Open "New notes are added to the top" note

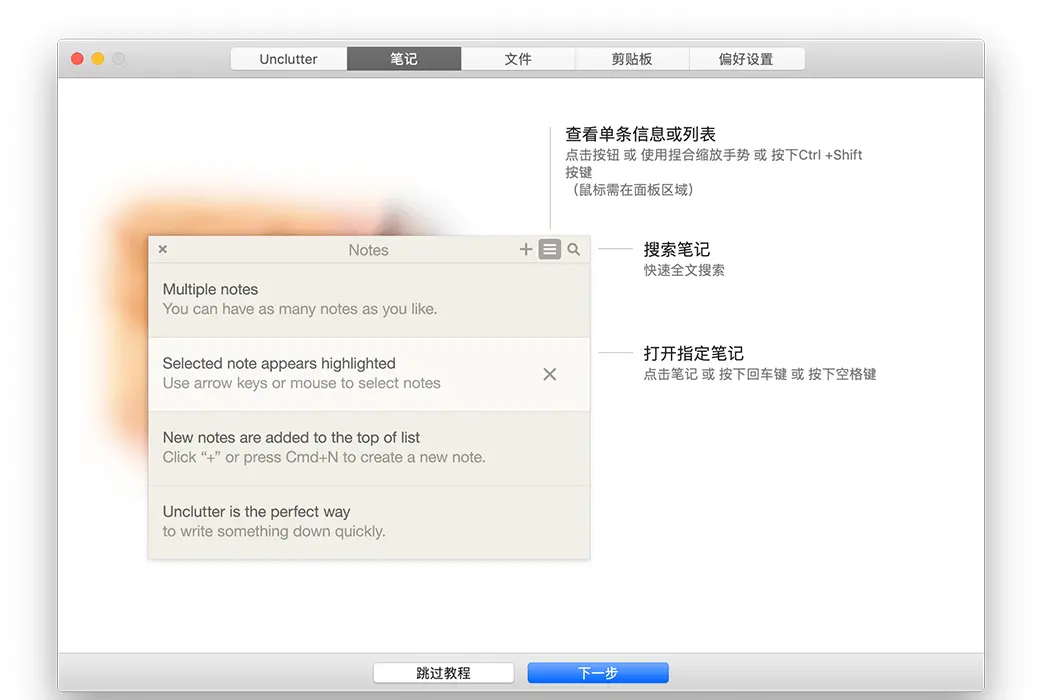point(369,448)
